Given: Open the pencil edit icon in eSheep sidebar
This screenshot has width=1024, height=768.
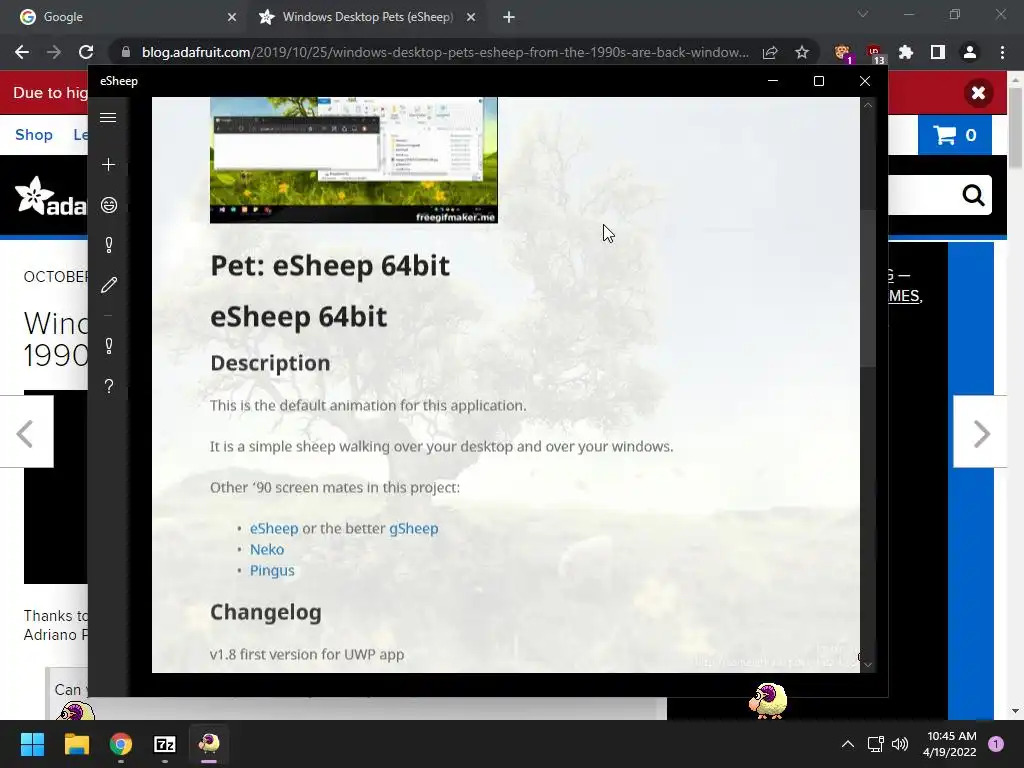Looking at the screenshot, I should (x=108, y=285).
